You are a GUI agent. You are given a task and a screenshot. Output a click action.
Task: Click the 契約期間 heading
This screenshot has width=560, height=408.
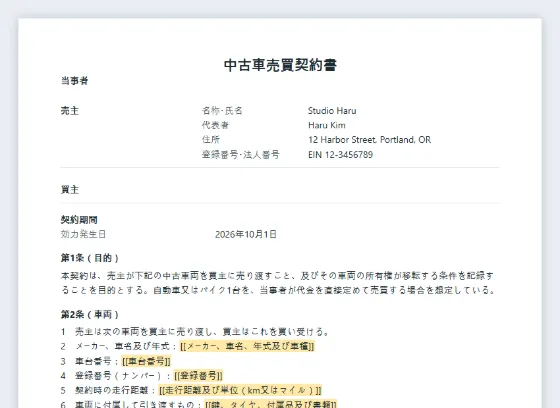click(x=79, y=220)
